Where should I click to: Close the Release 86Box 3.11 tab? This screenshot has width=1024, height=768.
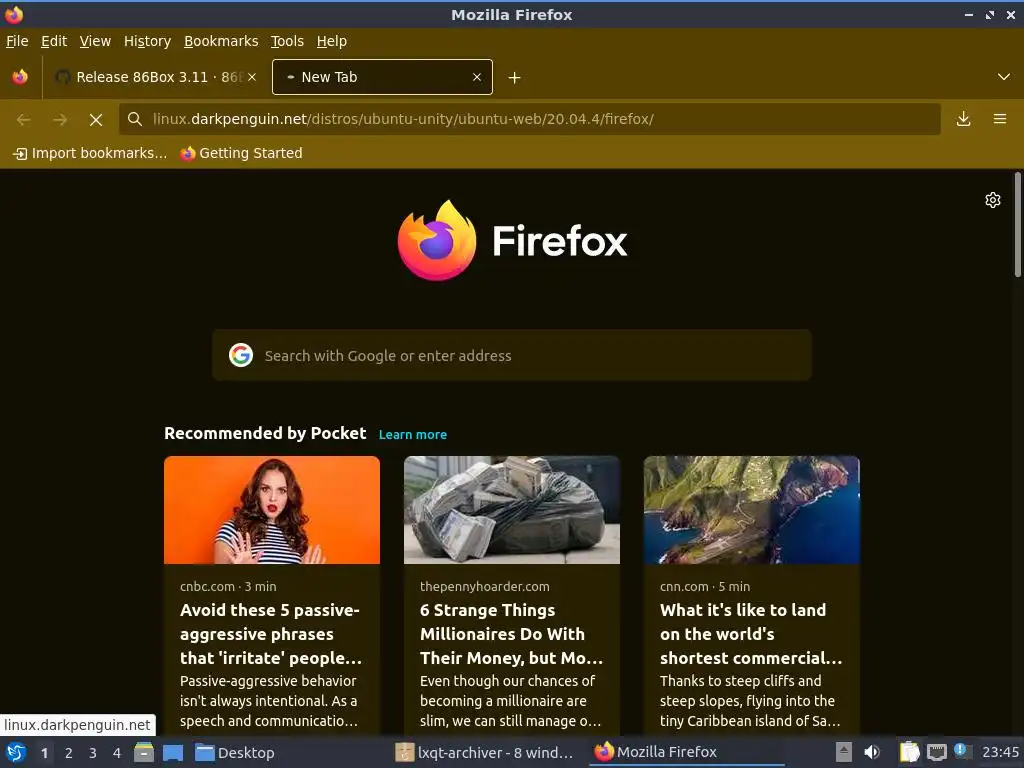[x=252, y=77]
